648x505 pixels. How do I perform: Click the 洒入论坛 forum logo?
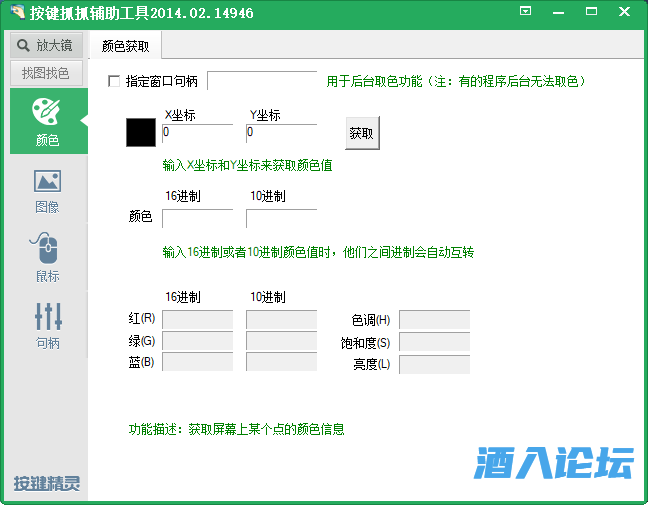(553, 464)
